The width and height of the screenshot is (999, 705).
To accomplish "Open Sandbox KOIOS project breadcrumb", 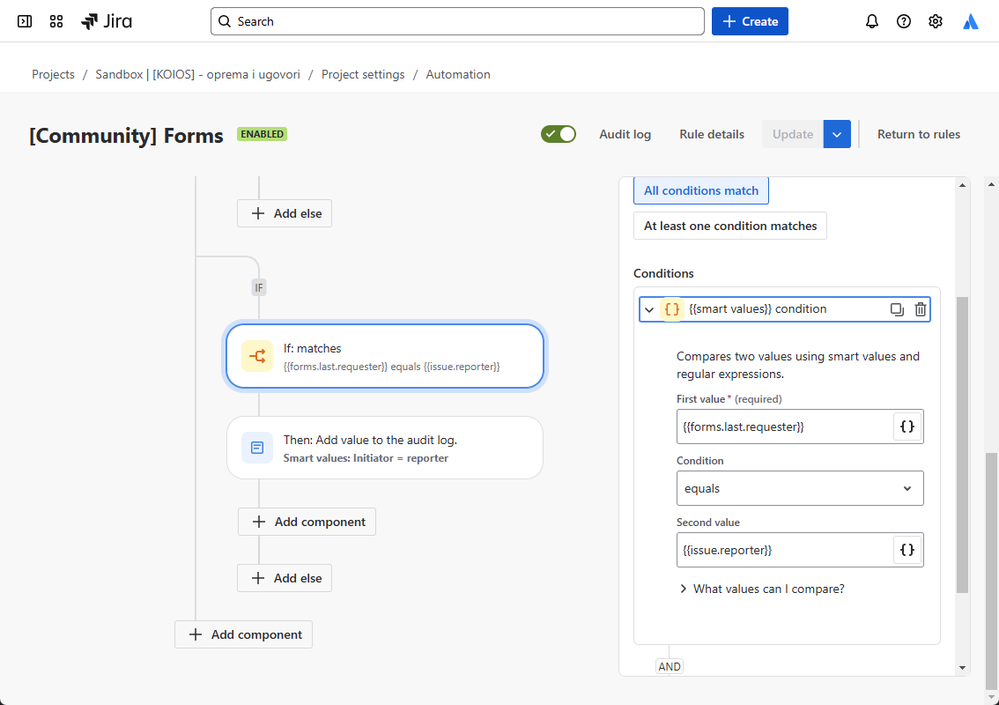I will click(198, 75).
